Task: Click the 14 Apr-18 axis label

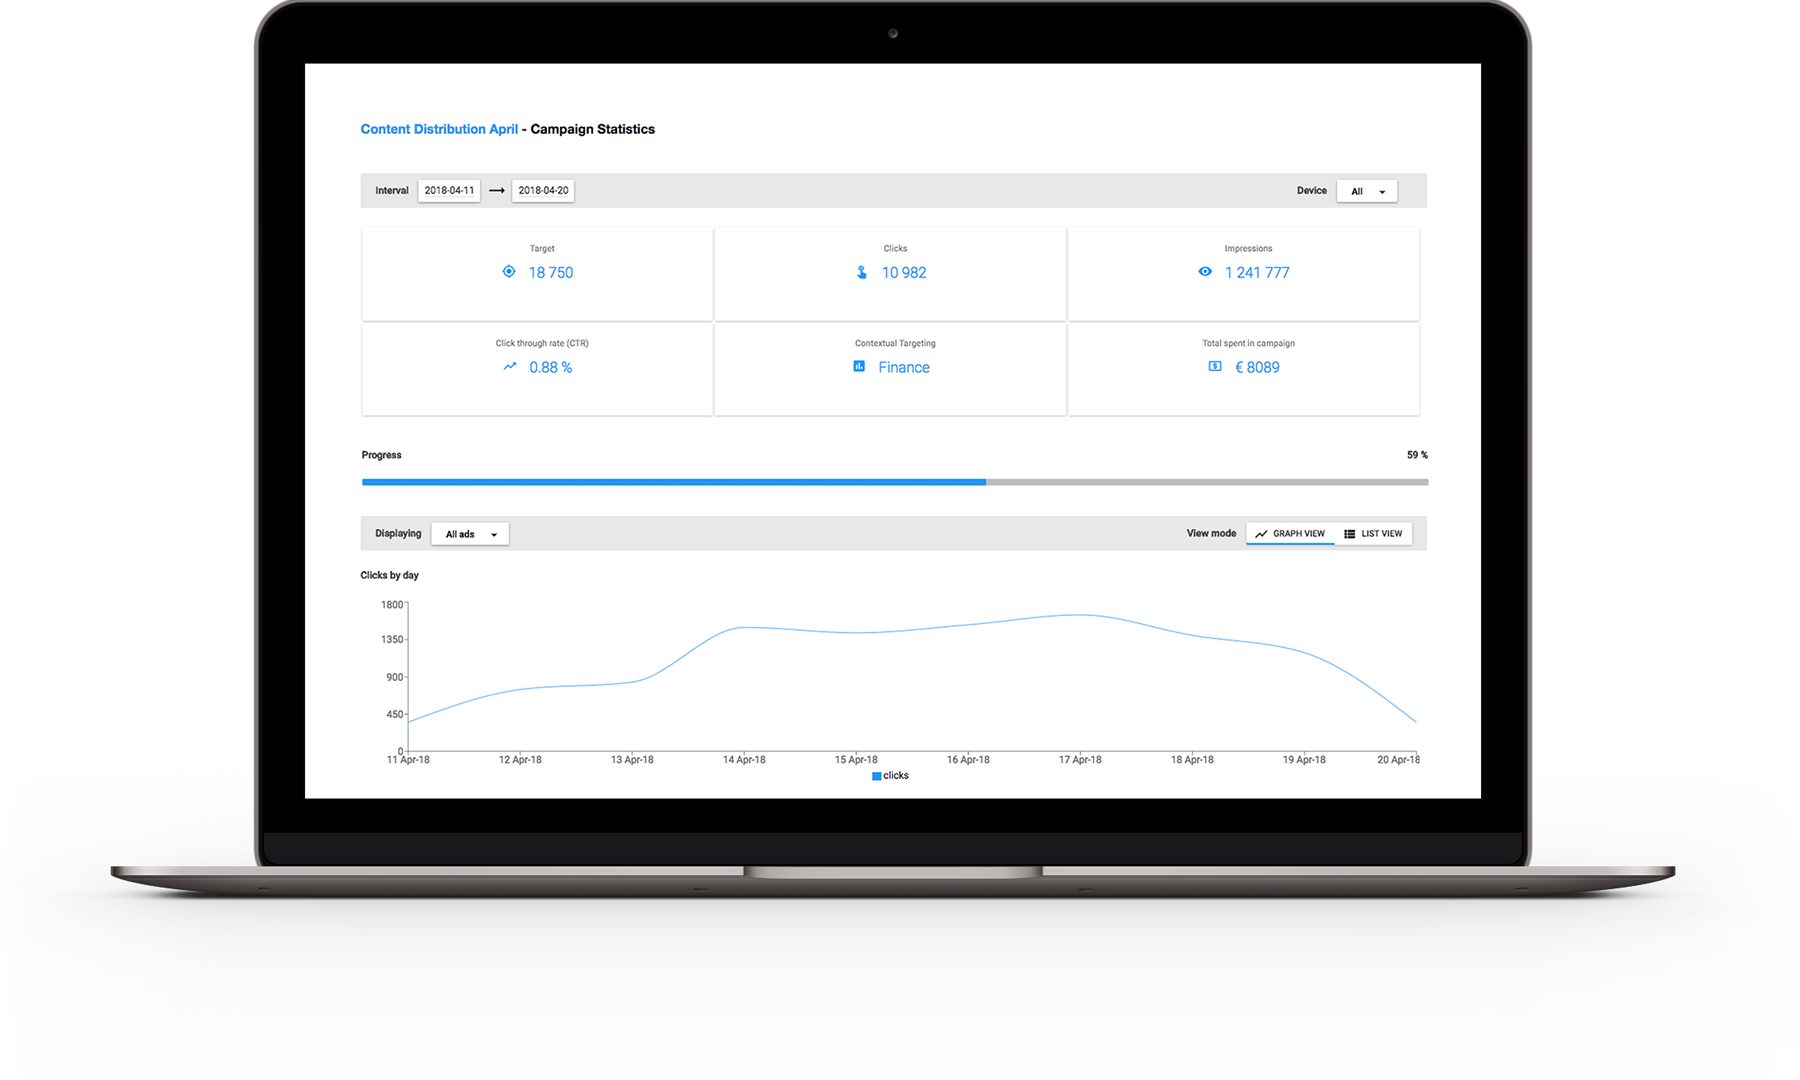Action: [744, 760]
